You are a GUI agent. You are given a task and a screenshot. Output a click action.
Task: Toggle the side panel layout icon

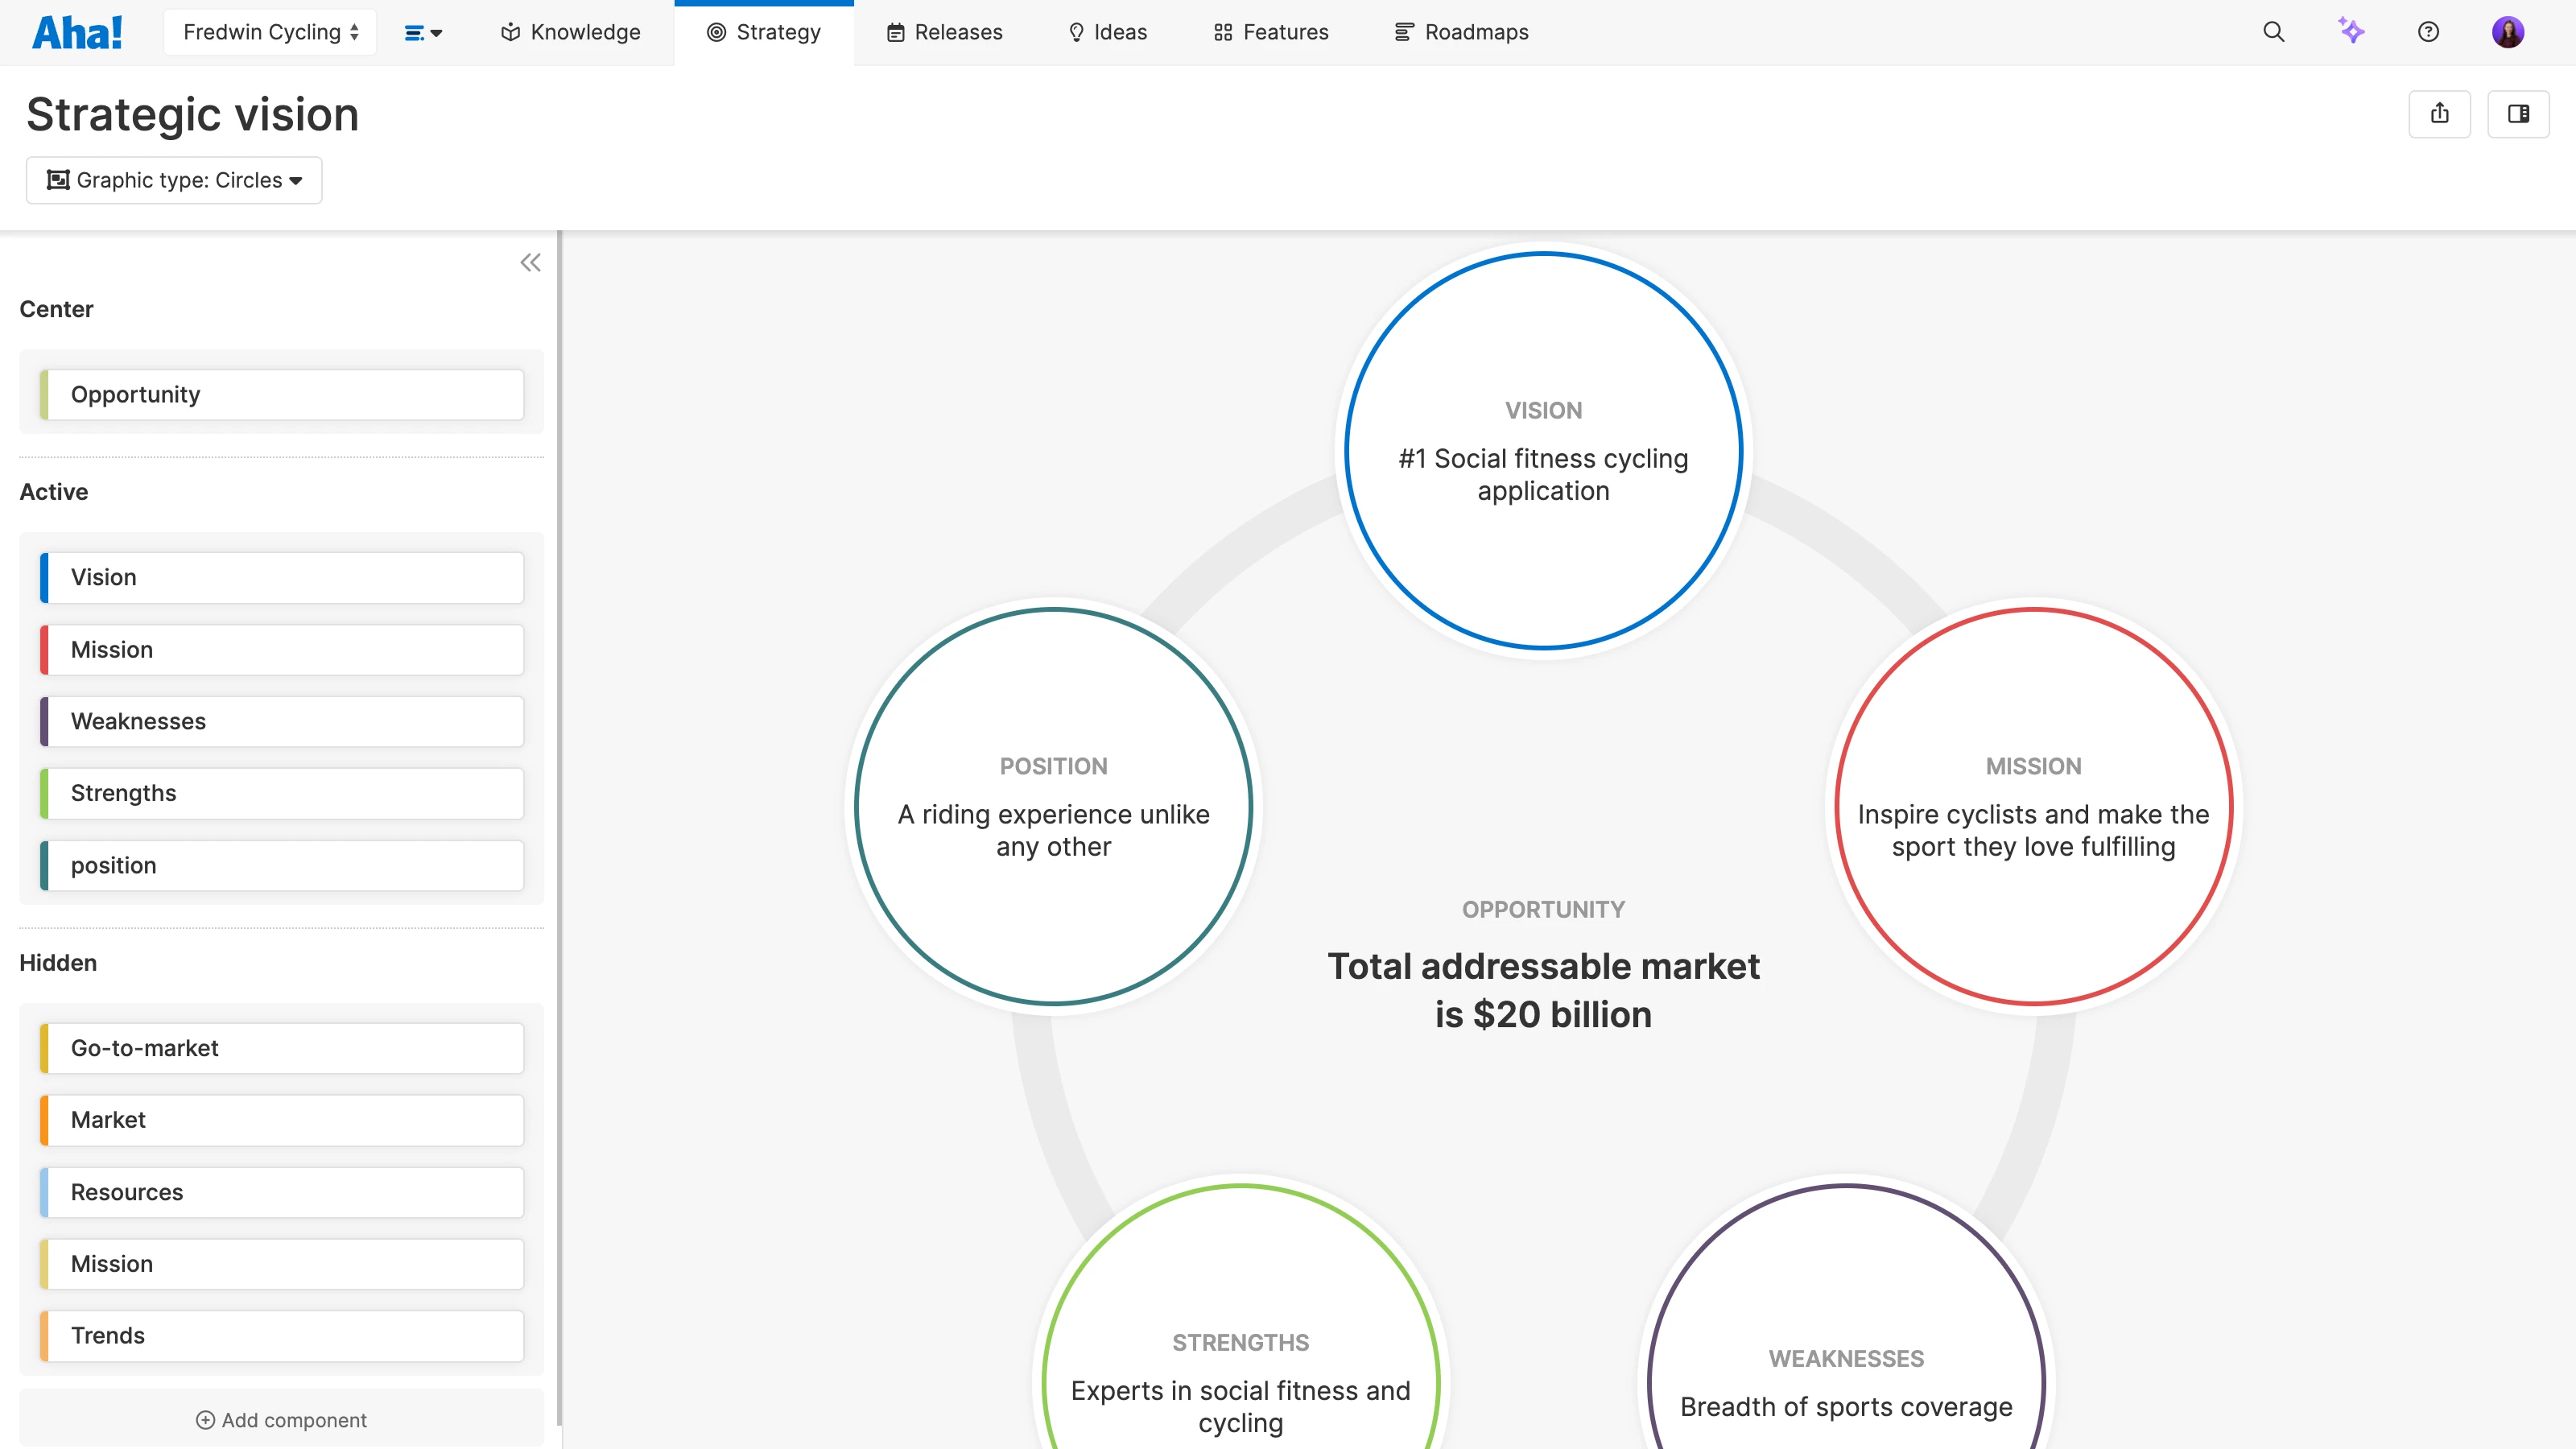coord(2519,113)
